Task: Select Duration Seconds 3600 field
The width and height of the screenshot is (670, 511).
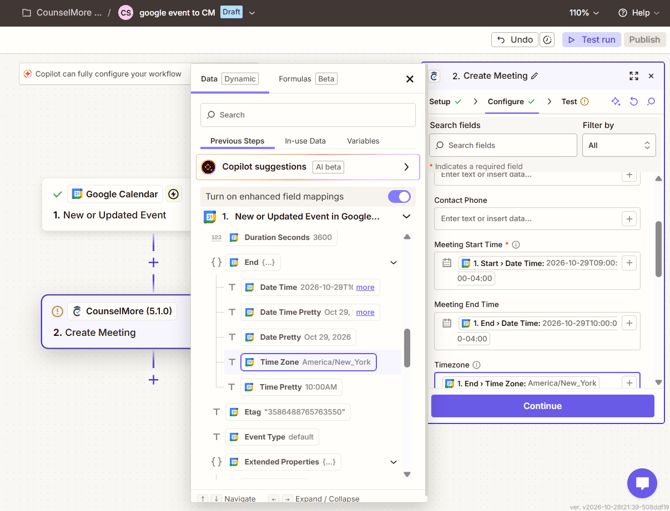Action: tap(281, 238)
